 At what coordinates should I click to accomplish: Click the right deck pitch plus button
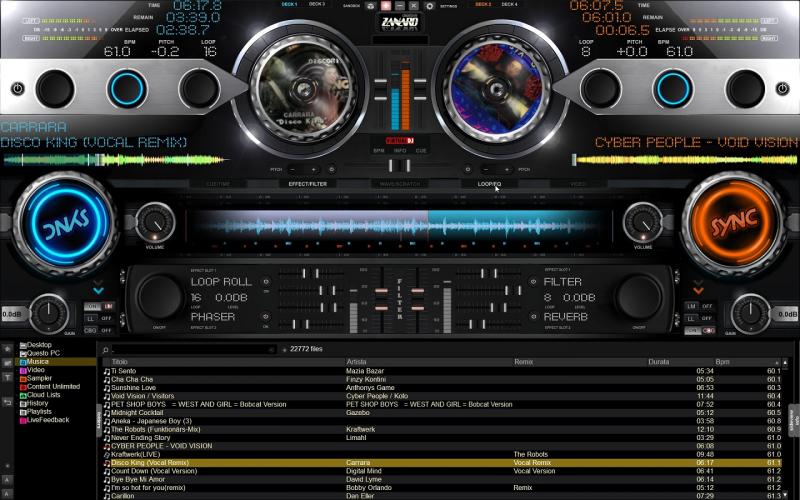click(507, 169)
